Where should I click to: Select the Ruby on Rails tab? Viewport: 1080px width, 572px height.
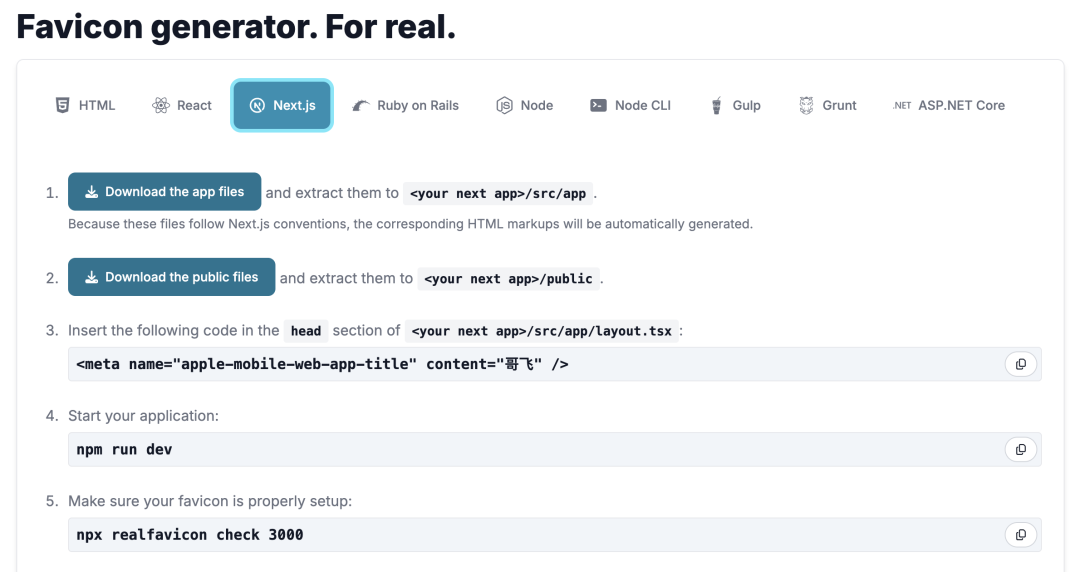coord(406,105)
